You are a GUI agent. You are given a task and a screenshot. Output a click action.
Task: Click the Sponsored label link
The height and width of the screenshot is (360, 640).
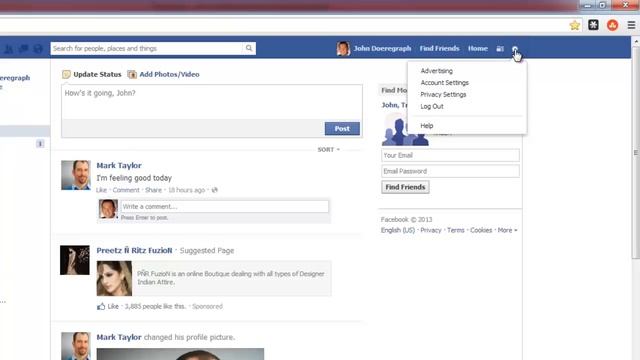point(207,306)
